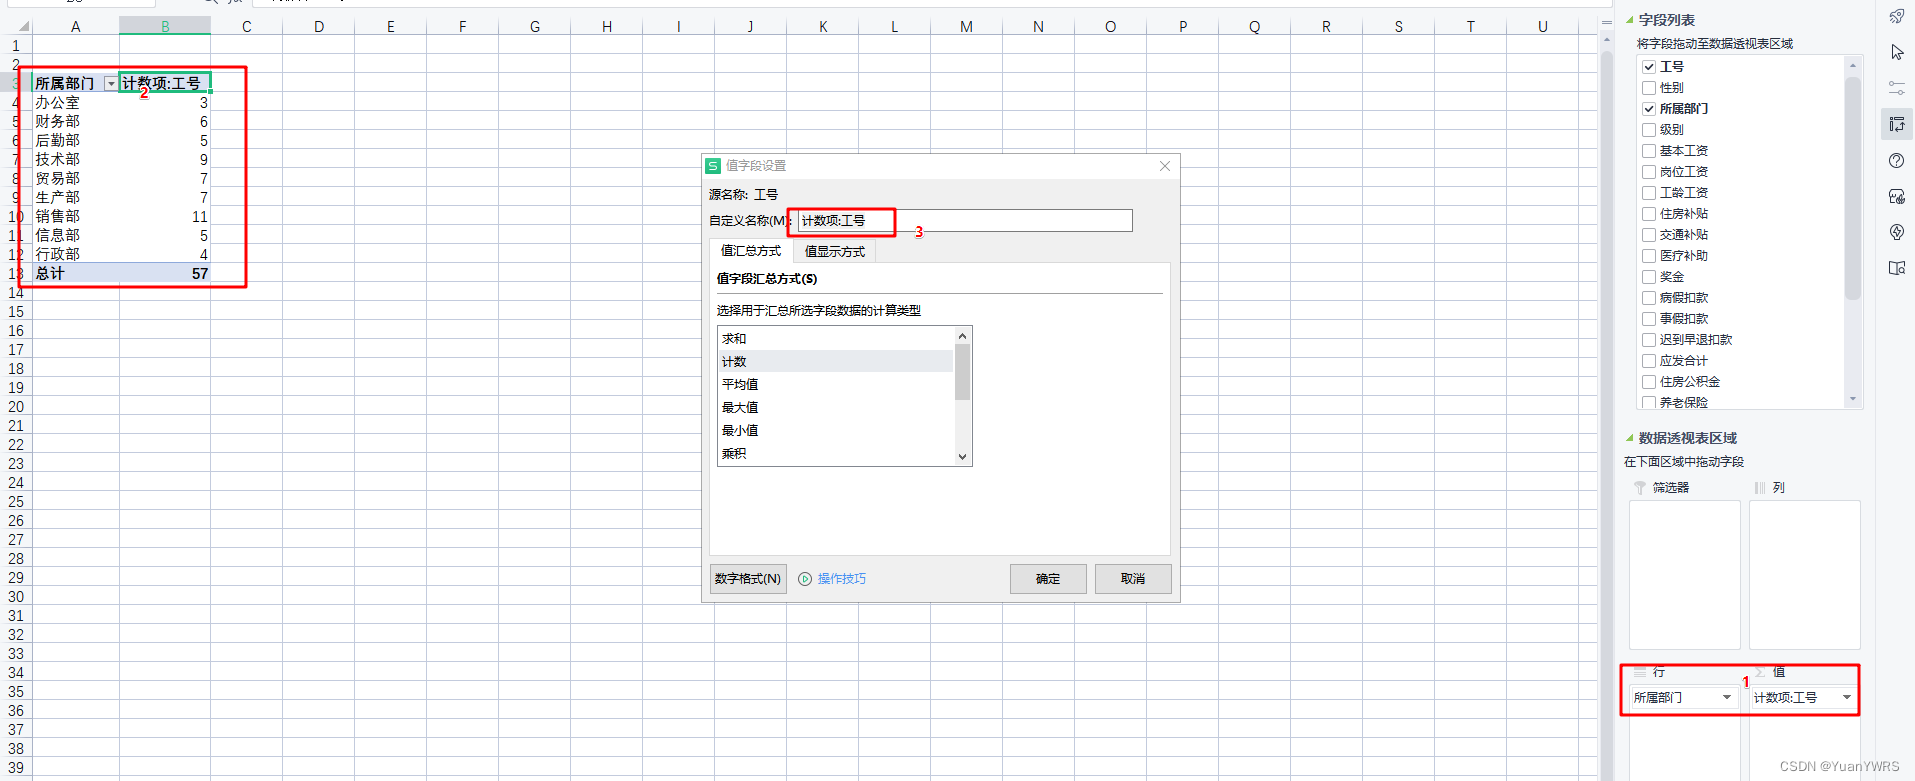1915x781 pixels.
Task: Uncheck the 所属部门 field checkbox
Action: [1649, 109]
